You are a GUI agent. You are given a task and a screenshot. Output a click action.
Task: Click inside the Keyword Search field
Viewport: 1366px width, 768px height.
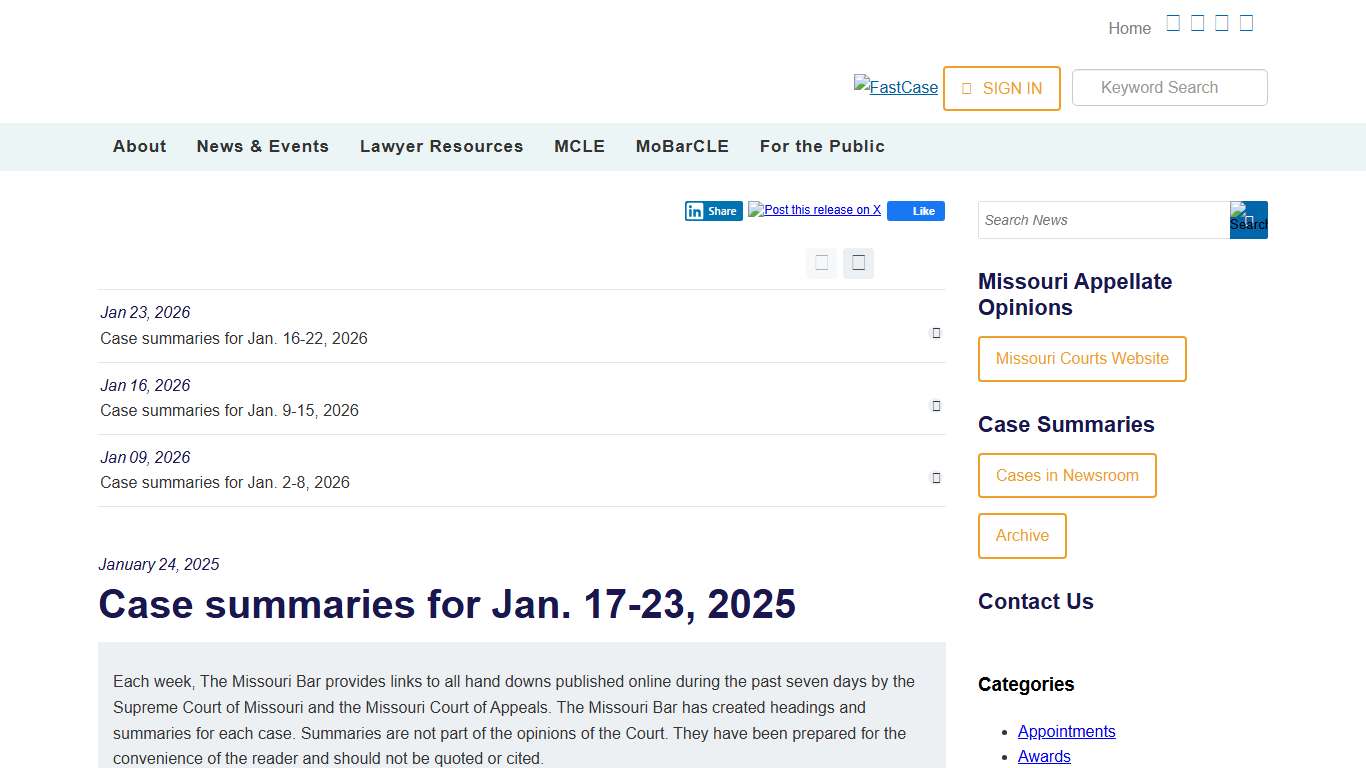(1169, 88)
